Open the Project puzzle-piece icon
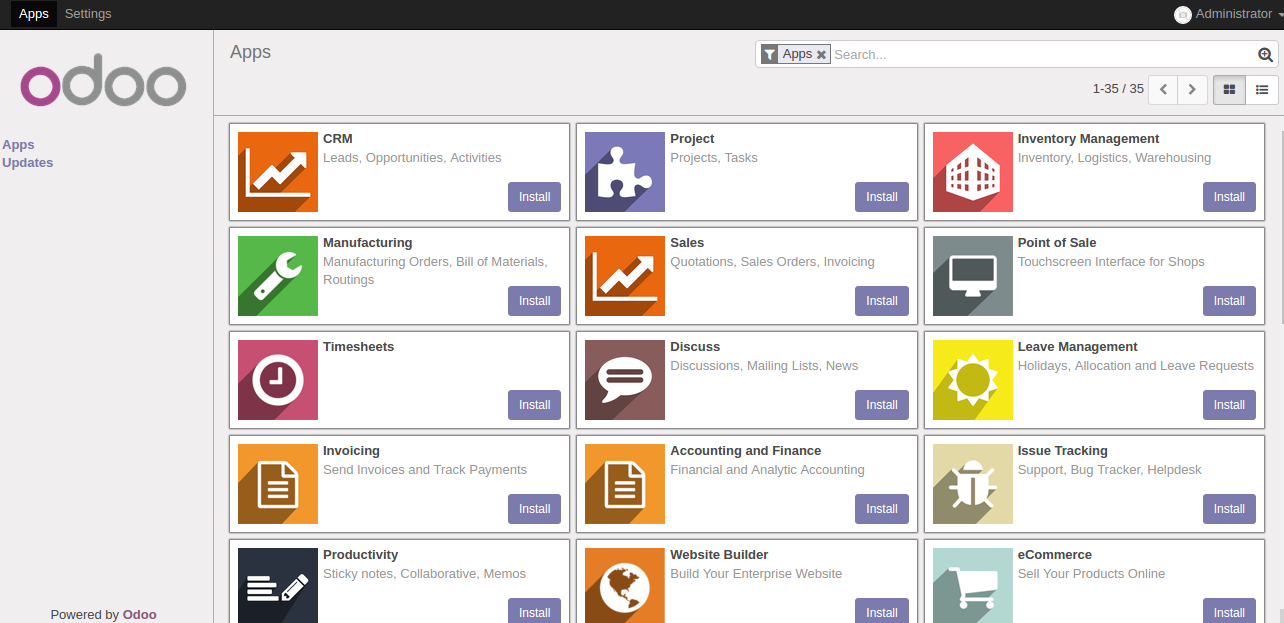This screenshot has width=1284, height=623. (625, 172)
